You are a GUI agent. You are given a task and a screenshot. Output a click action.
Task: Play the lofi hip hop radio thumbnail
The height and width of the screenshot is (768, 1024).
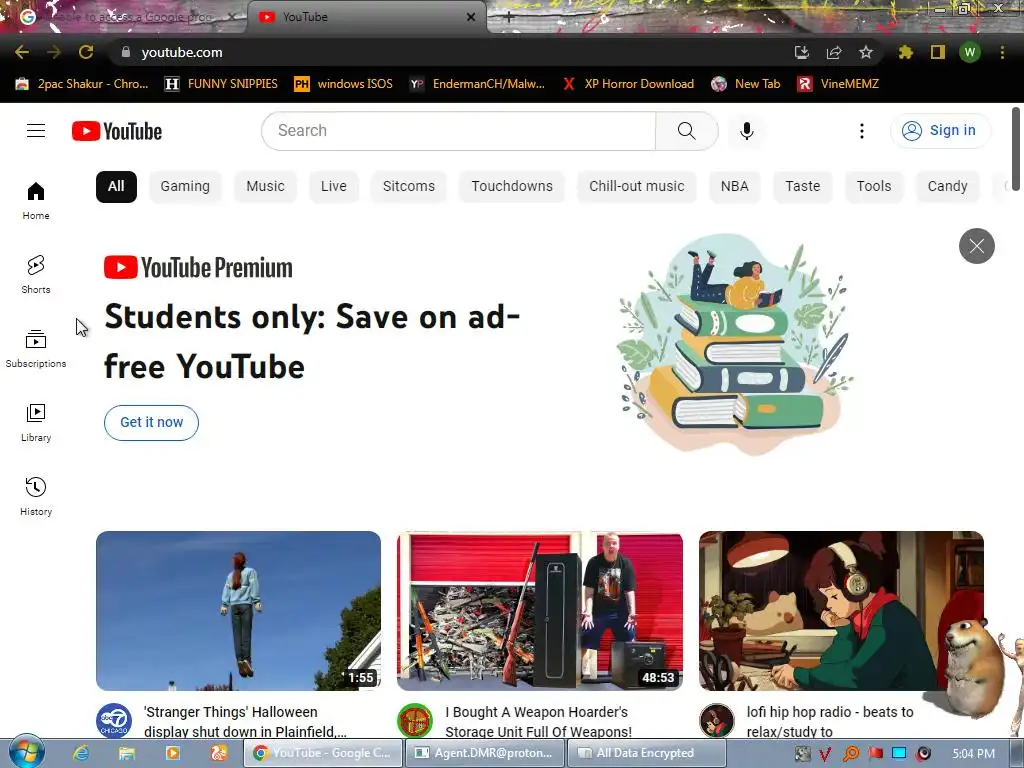click(x=841, y=611)
